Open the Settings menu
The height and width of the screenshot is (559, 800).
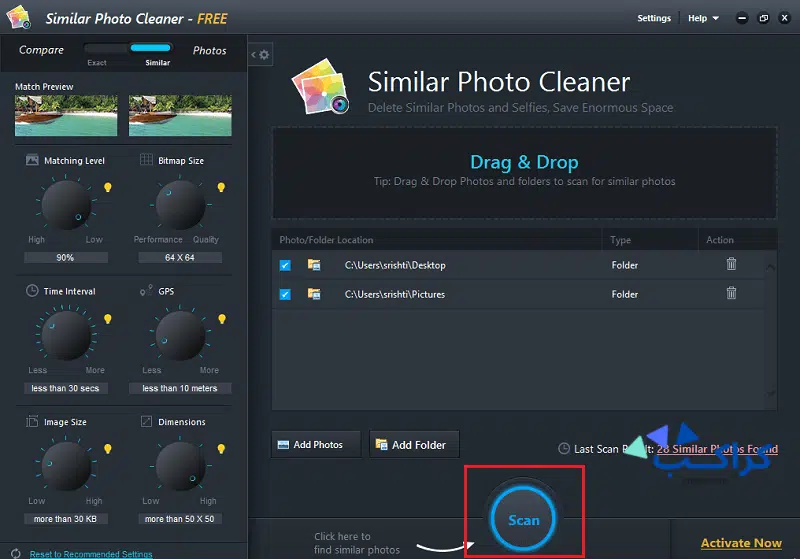point(654,18)
